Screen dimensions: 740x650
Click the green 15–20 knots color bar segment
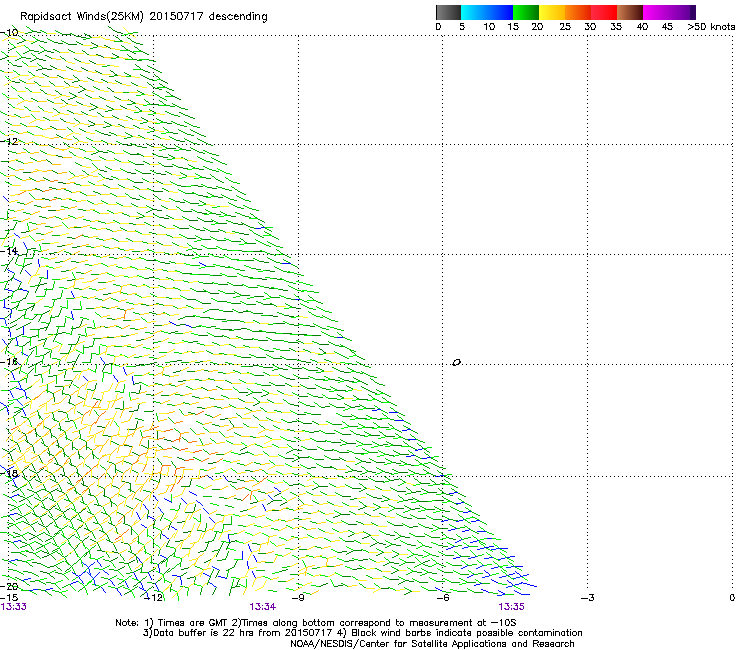pos(526,12)
